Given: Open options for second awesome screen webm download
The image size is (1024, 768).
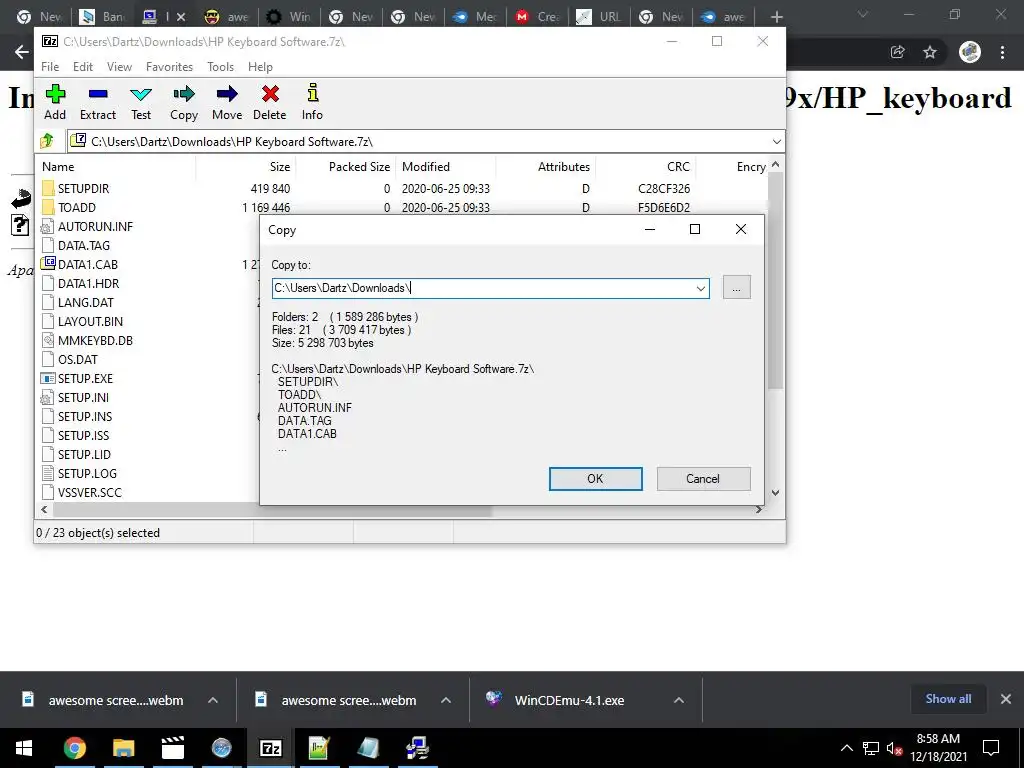Looking at the screenshot, I should [446, 700].
